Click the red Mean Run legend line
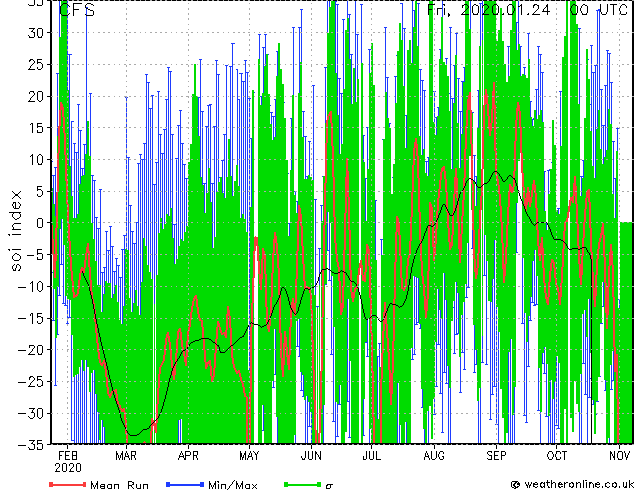 pos(68,484)
